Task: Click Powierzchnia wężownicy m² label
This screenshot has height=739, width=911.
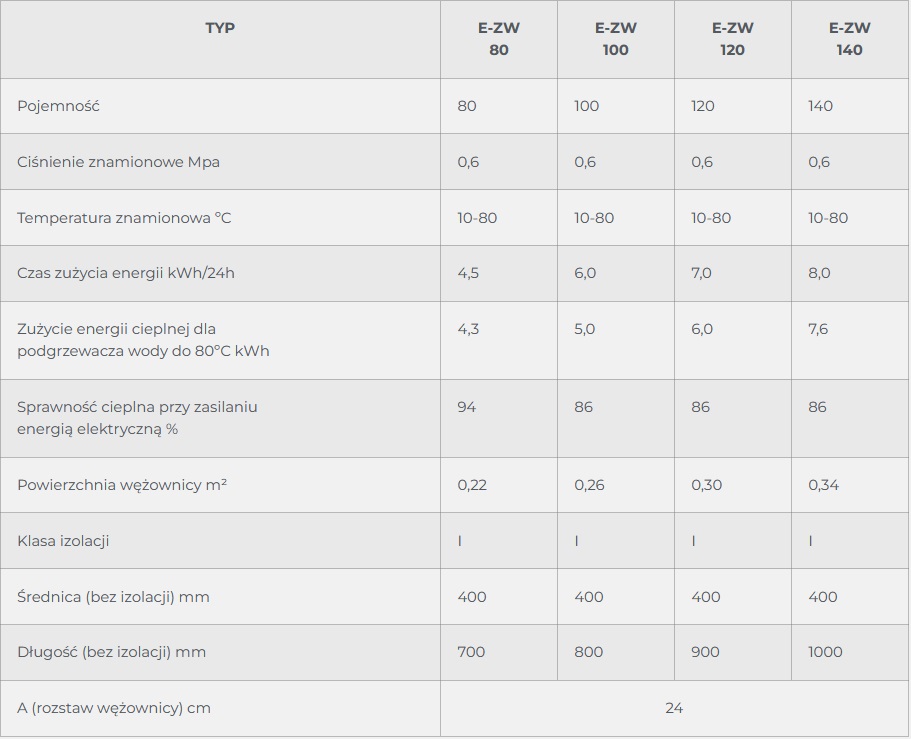Action: coord(122,485)
